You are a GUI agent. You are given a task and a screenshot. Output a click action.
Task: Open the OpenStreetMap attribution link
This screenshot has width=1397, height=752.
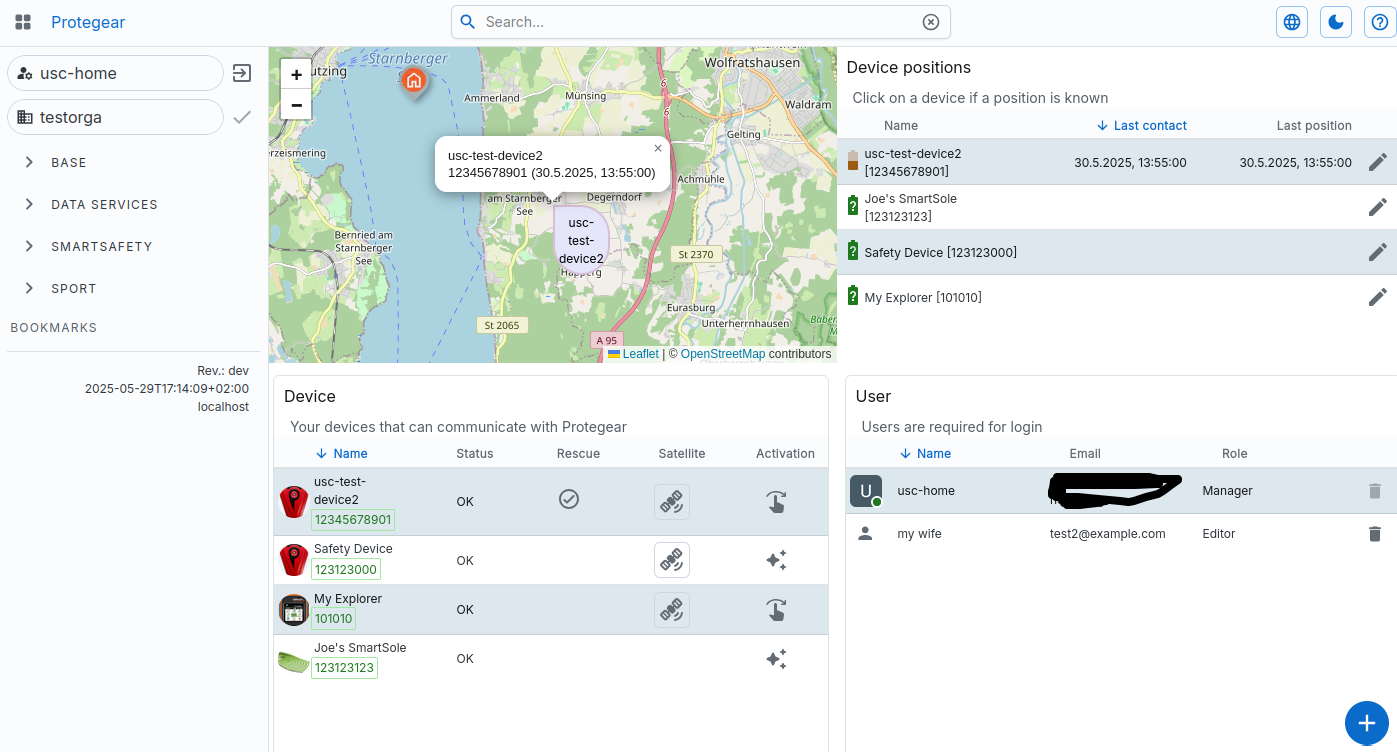click(x=722, y=354)
